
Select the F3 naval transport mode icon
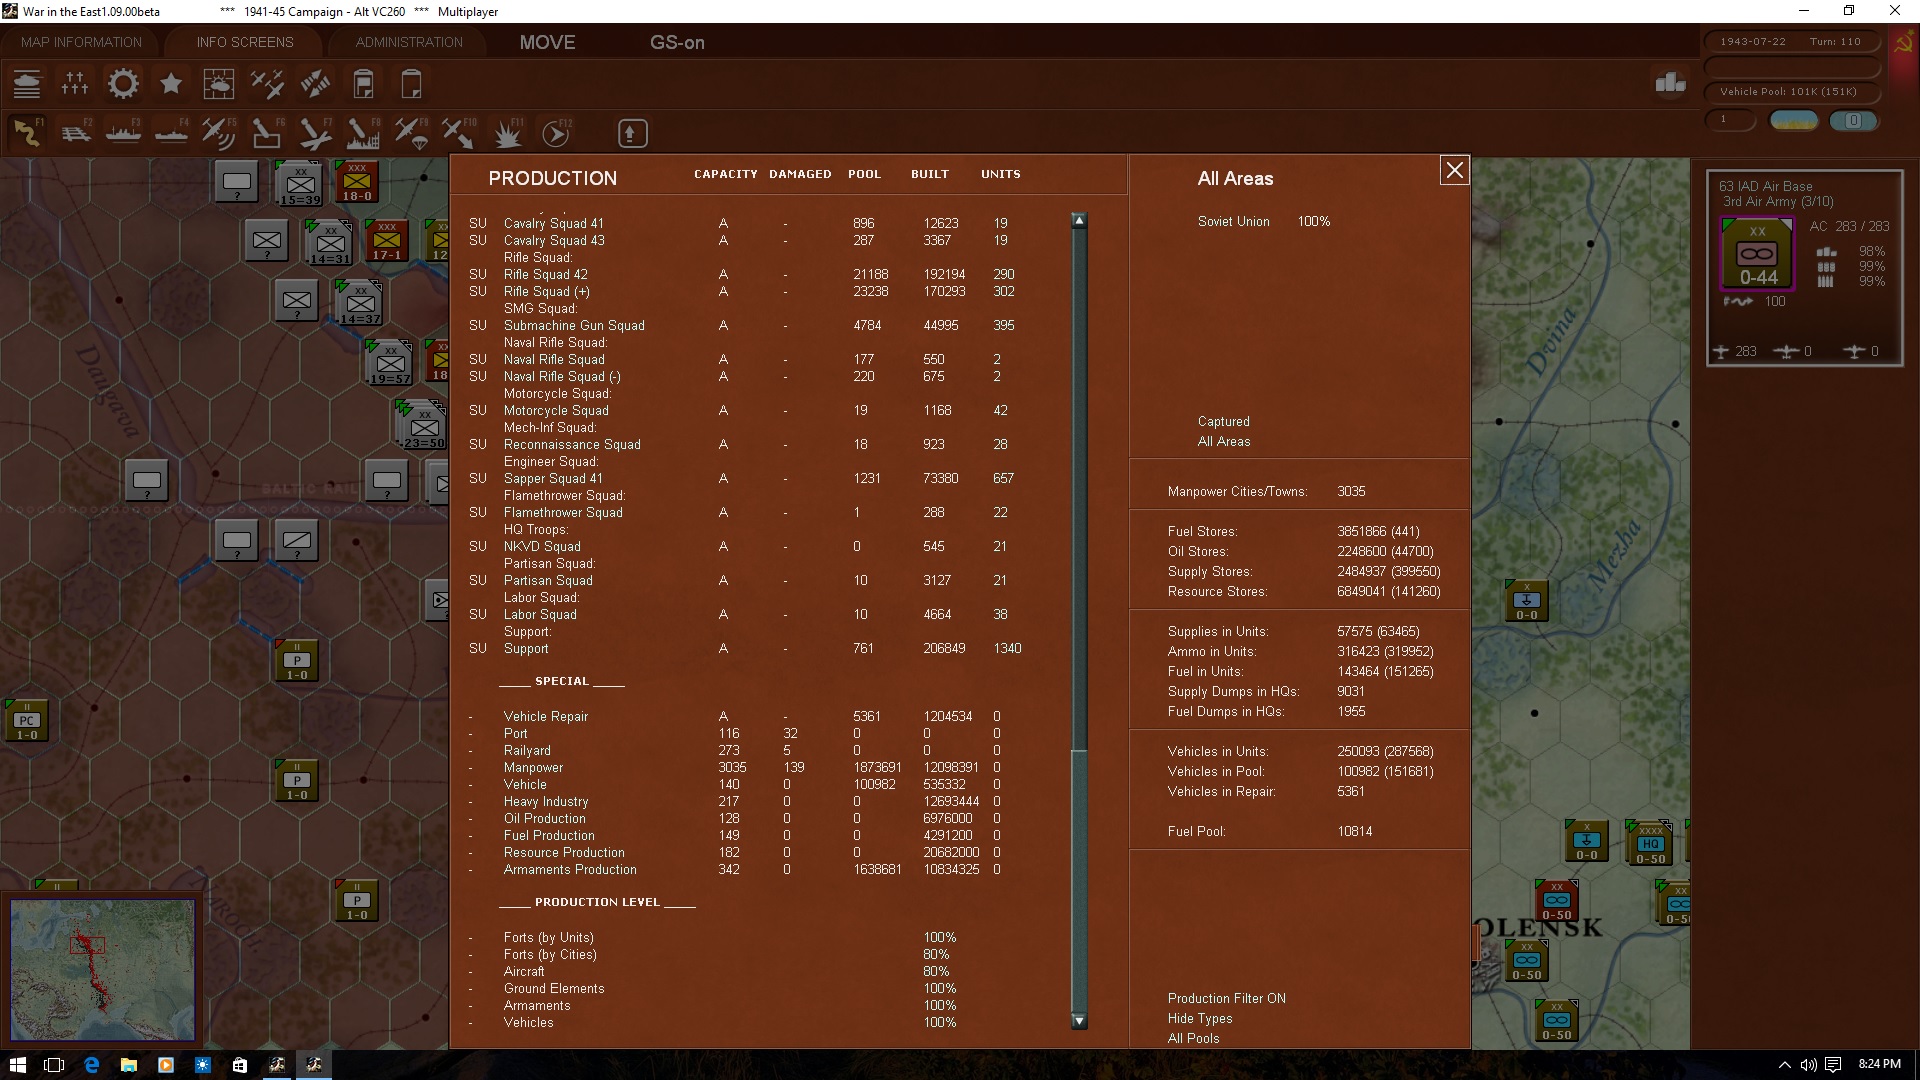[123, 133]
